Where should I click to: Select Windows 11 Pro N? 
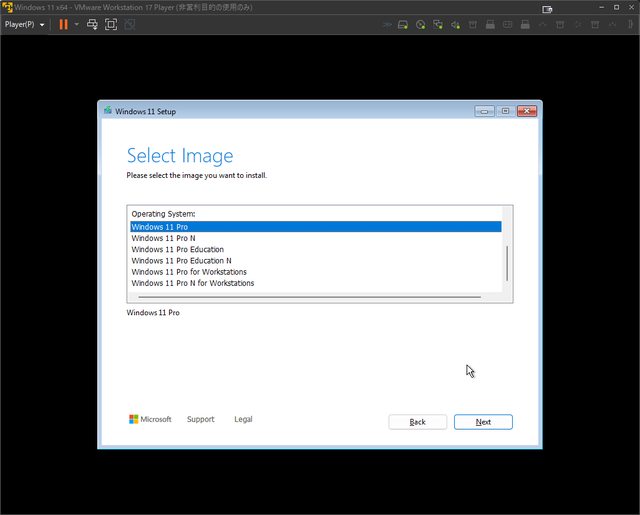click(164, 238)
